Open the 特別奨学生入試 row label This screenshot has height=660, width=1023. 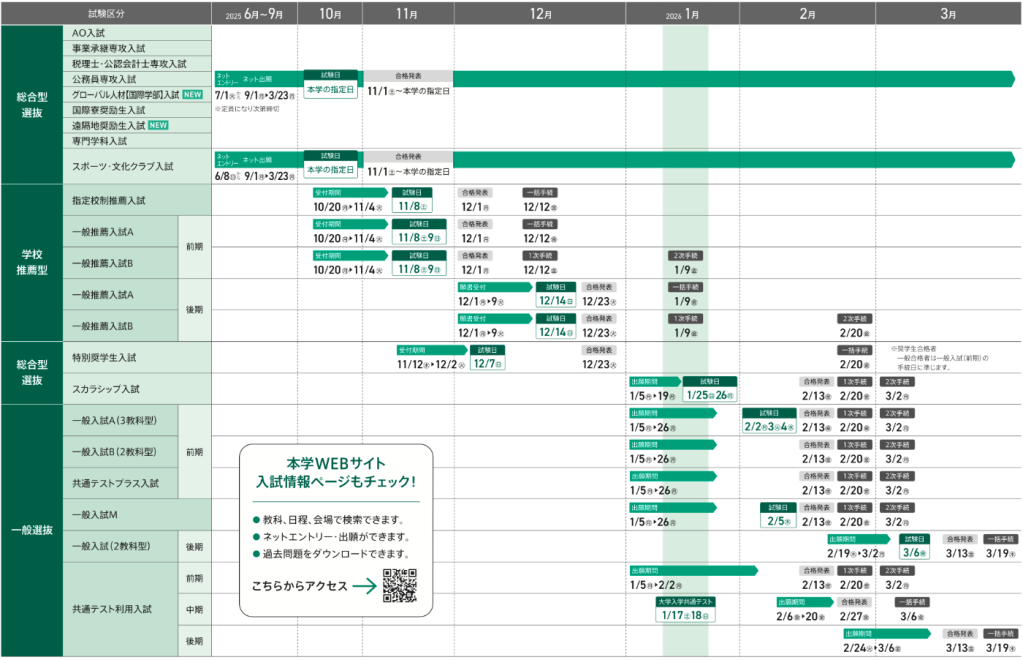104,357
